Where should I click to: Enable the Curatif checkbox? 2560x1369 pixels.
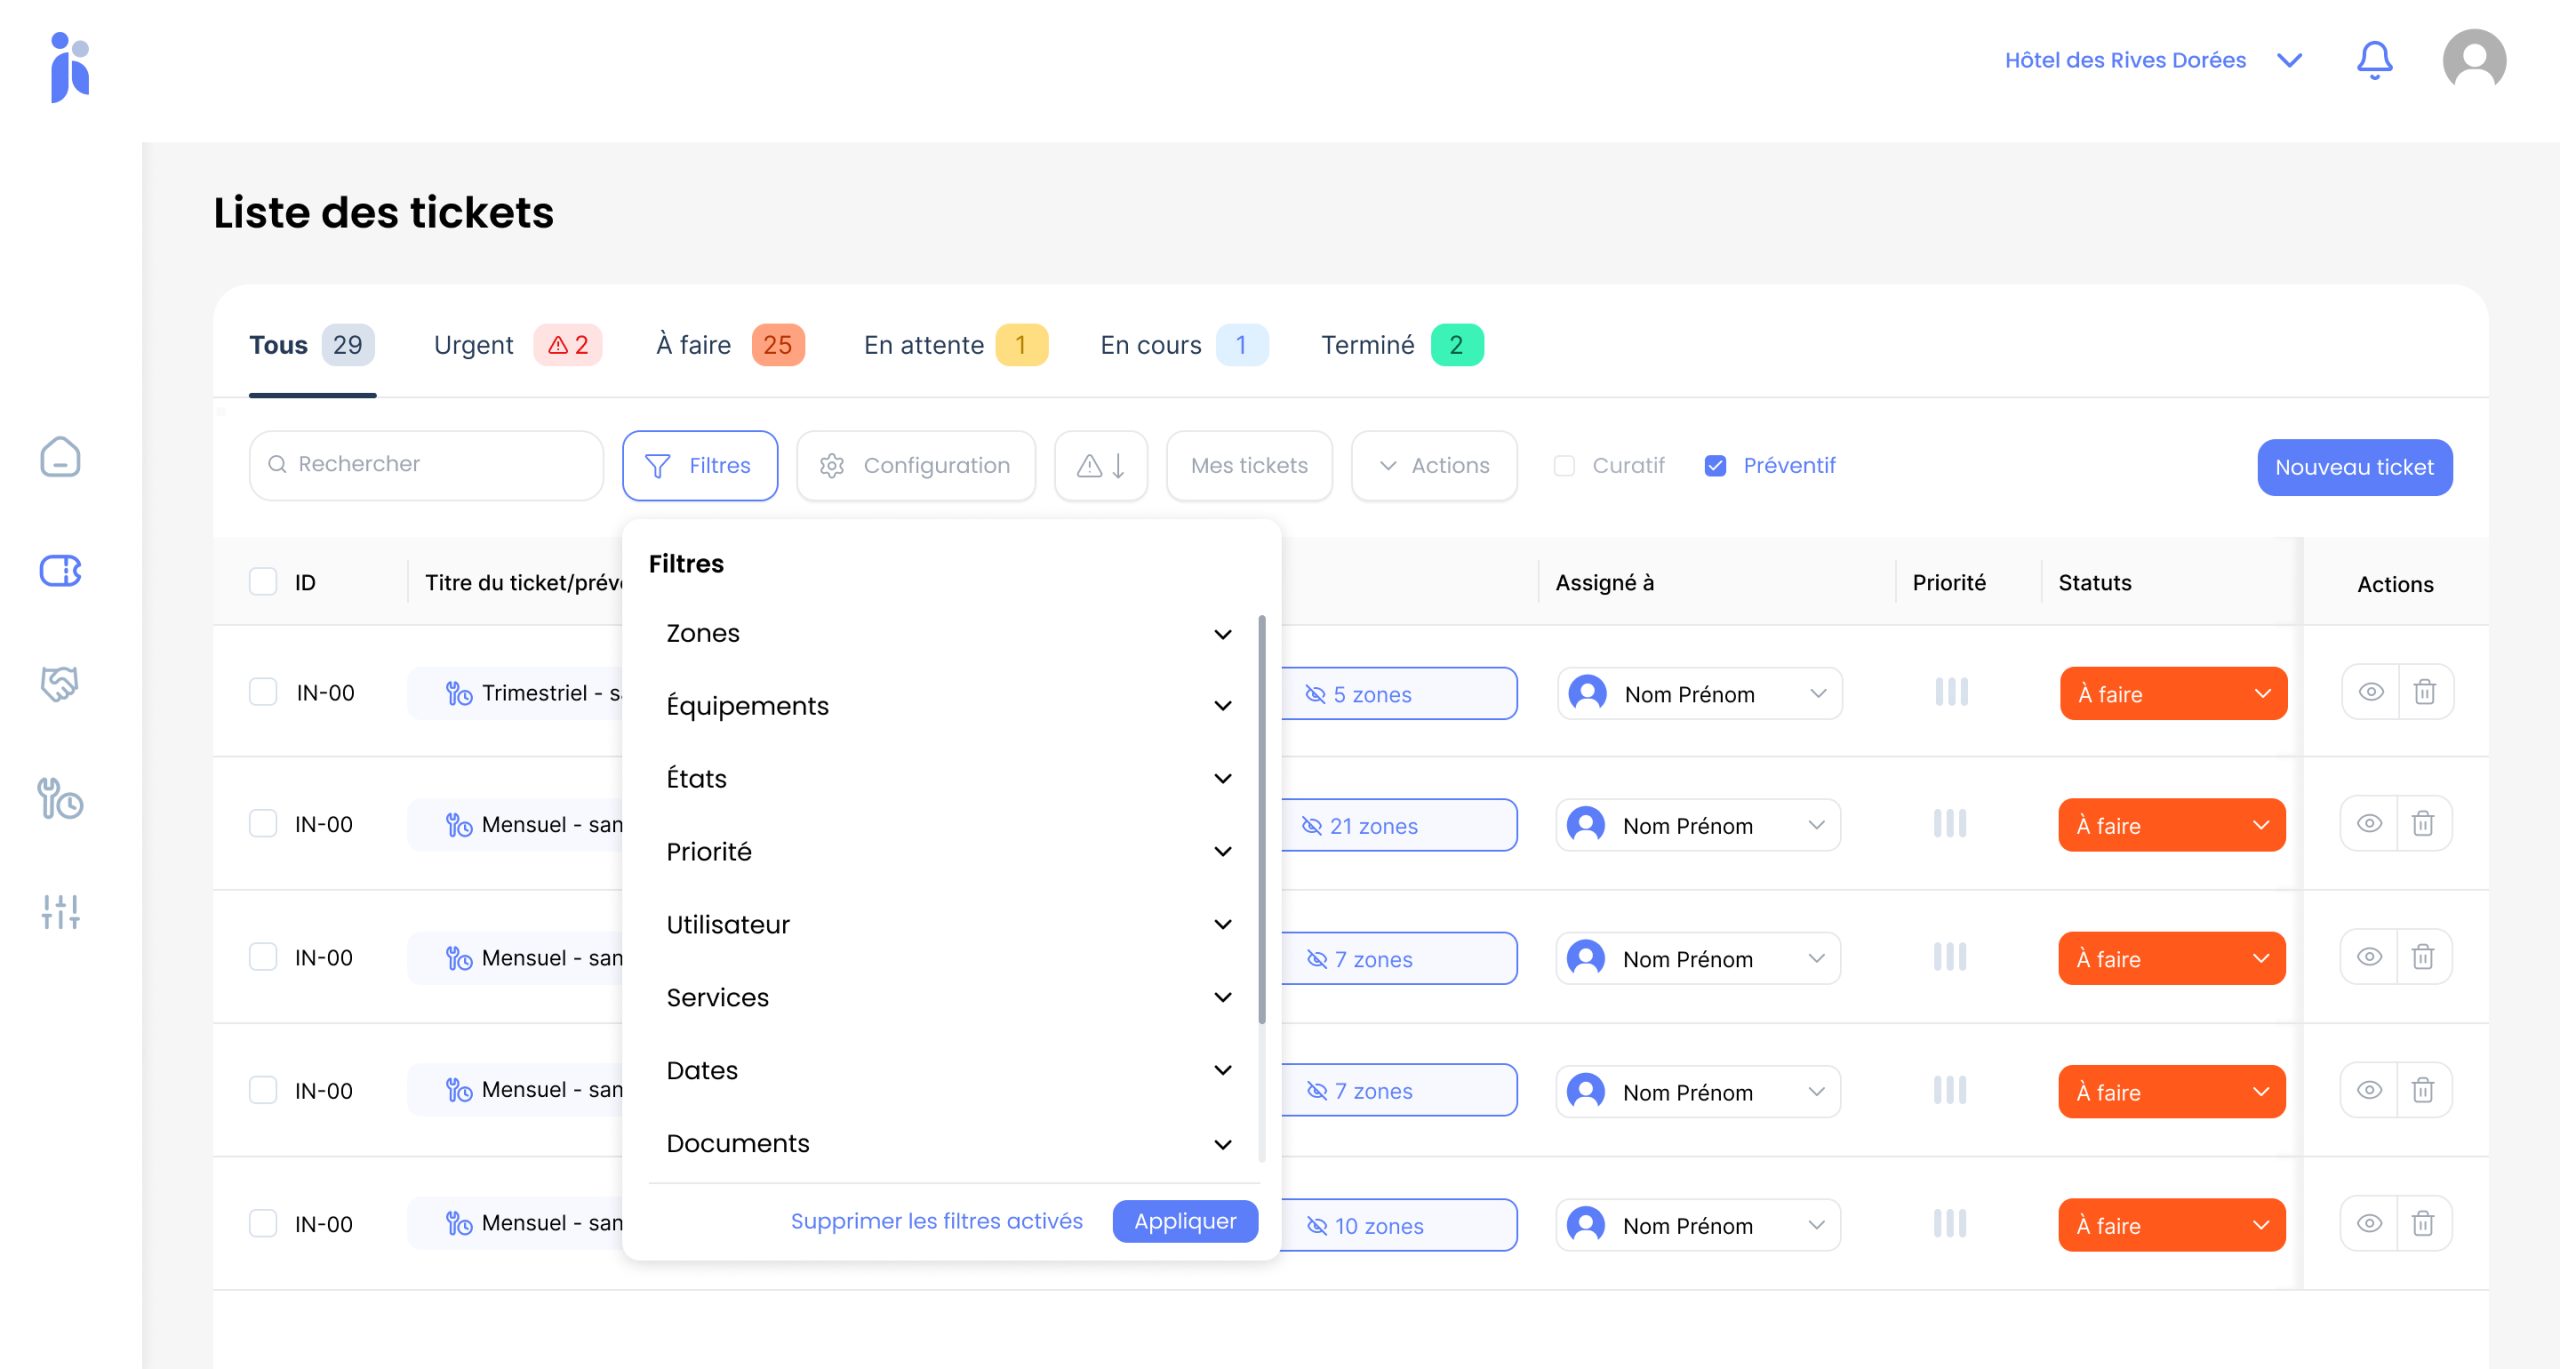click(1564, 466)
